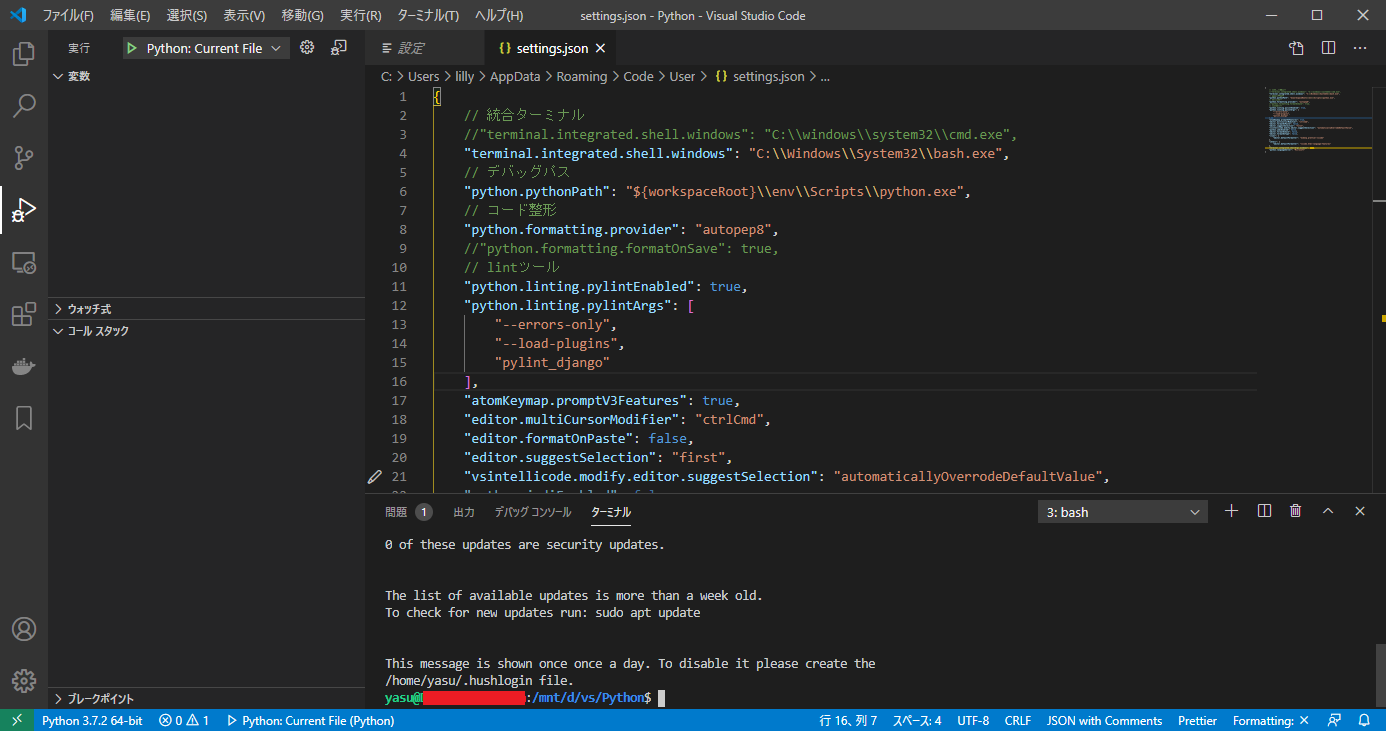This screenshot has width=1386, height=731.
Task: Click Python: Current File (Python) in status bar
Action: coord(311,720)
